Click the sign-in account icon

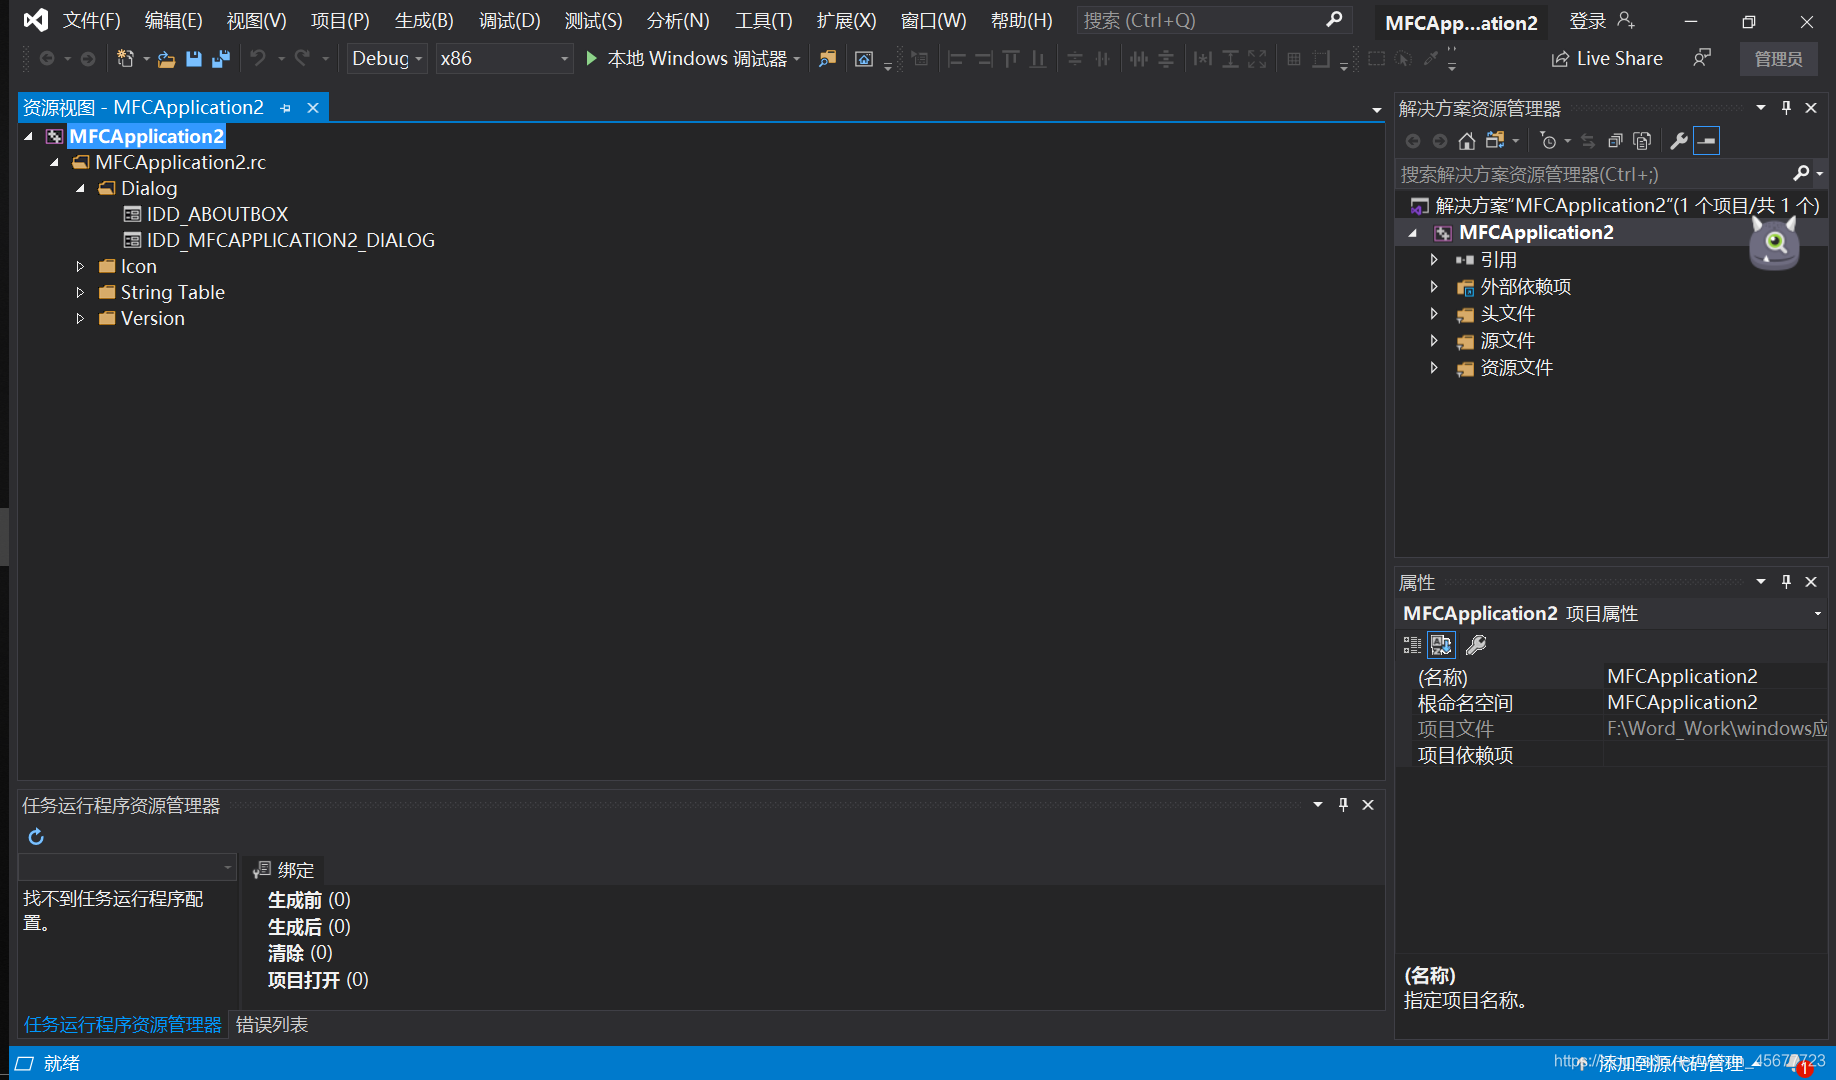click(x=1626, y=20)
